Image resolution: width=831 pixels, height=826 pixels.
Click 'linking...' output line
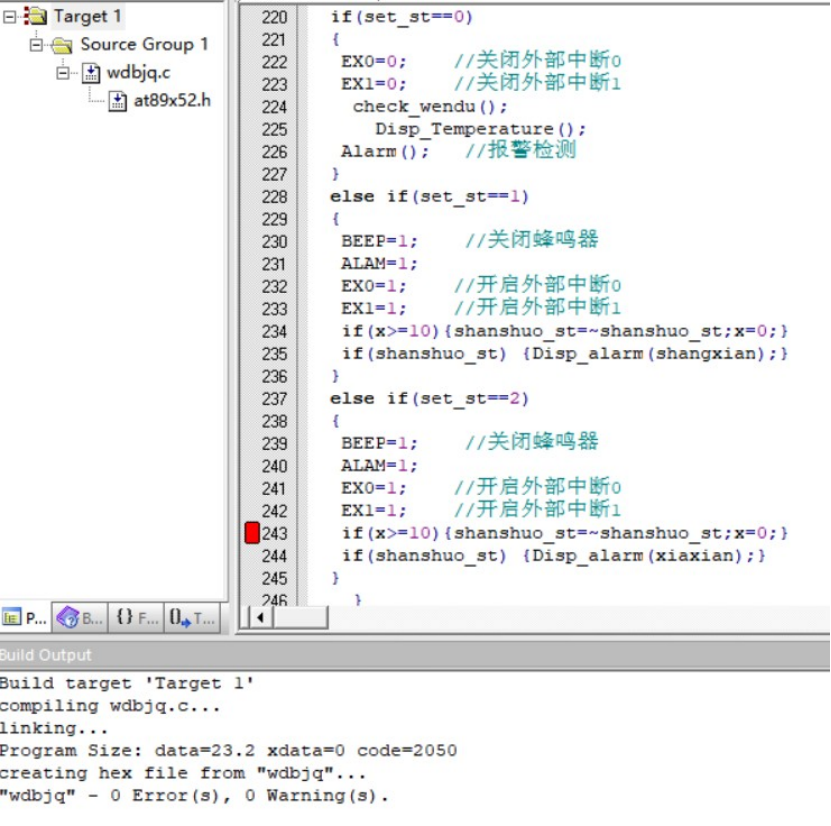click(54, 729)
